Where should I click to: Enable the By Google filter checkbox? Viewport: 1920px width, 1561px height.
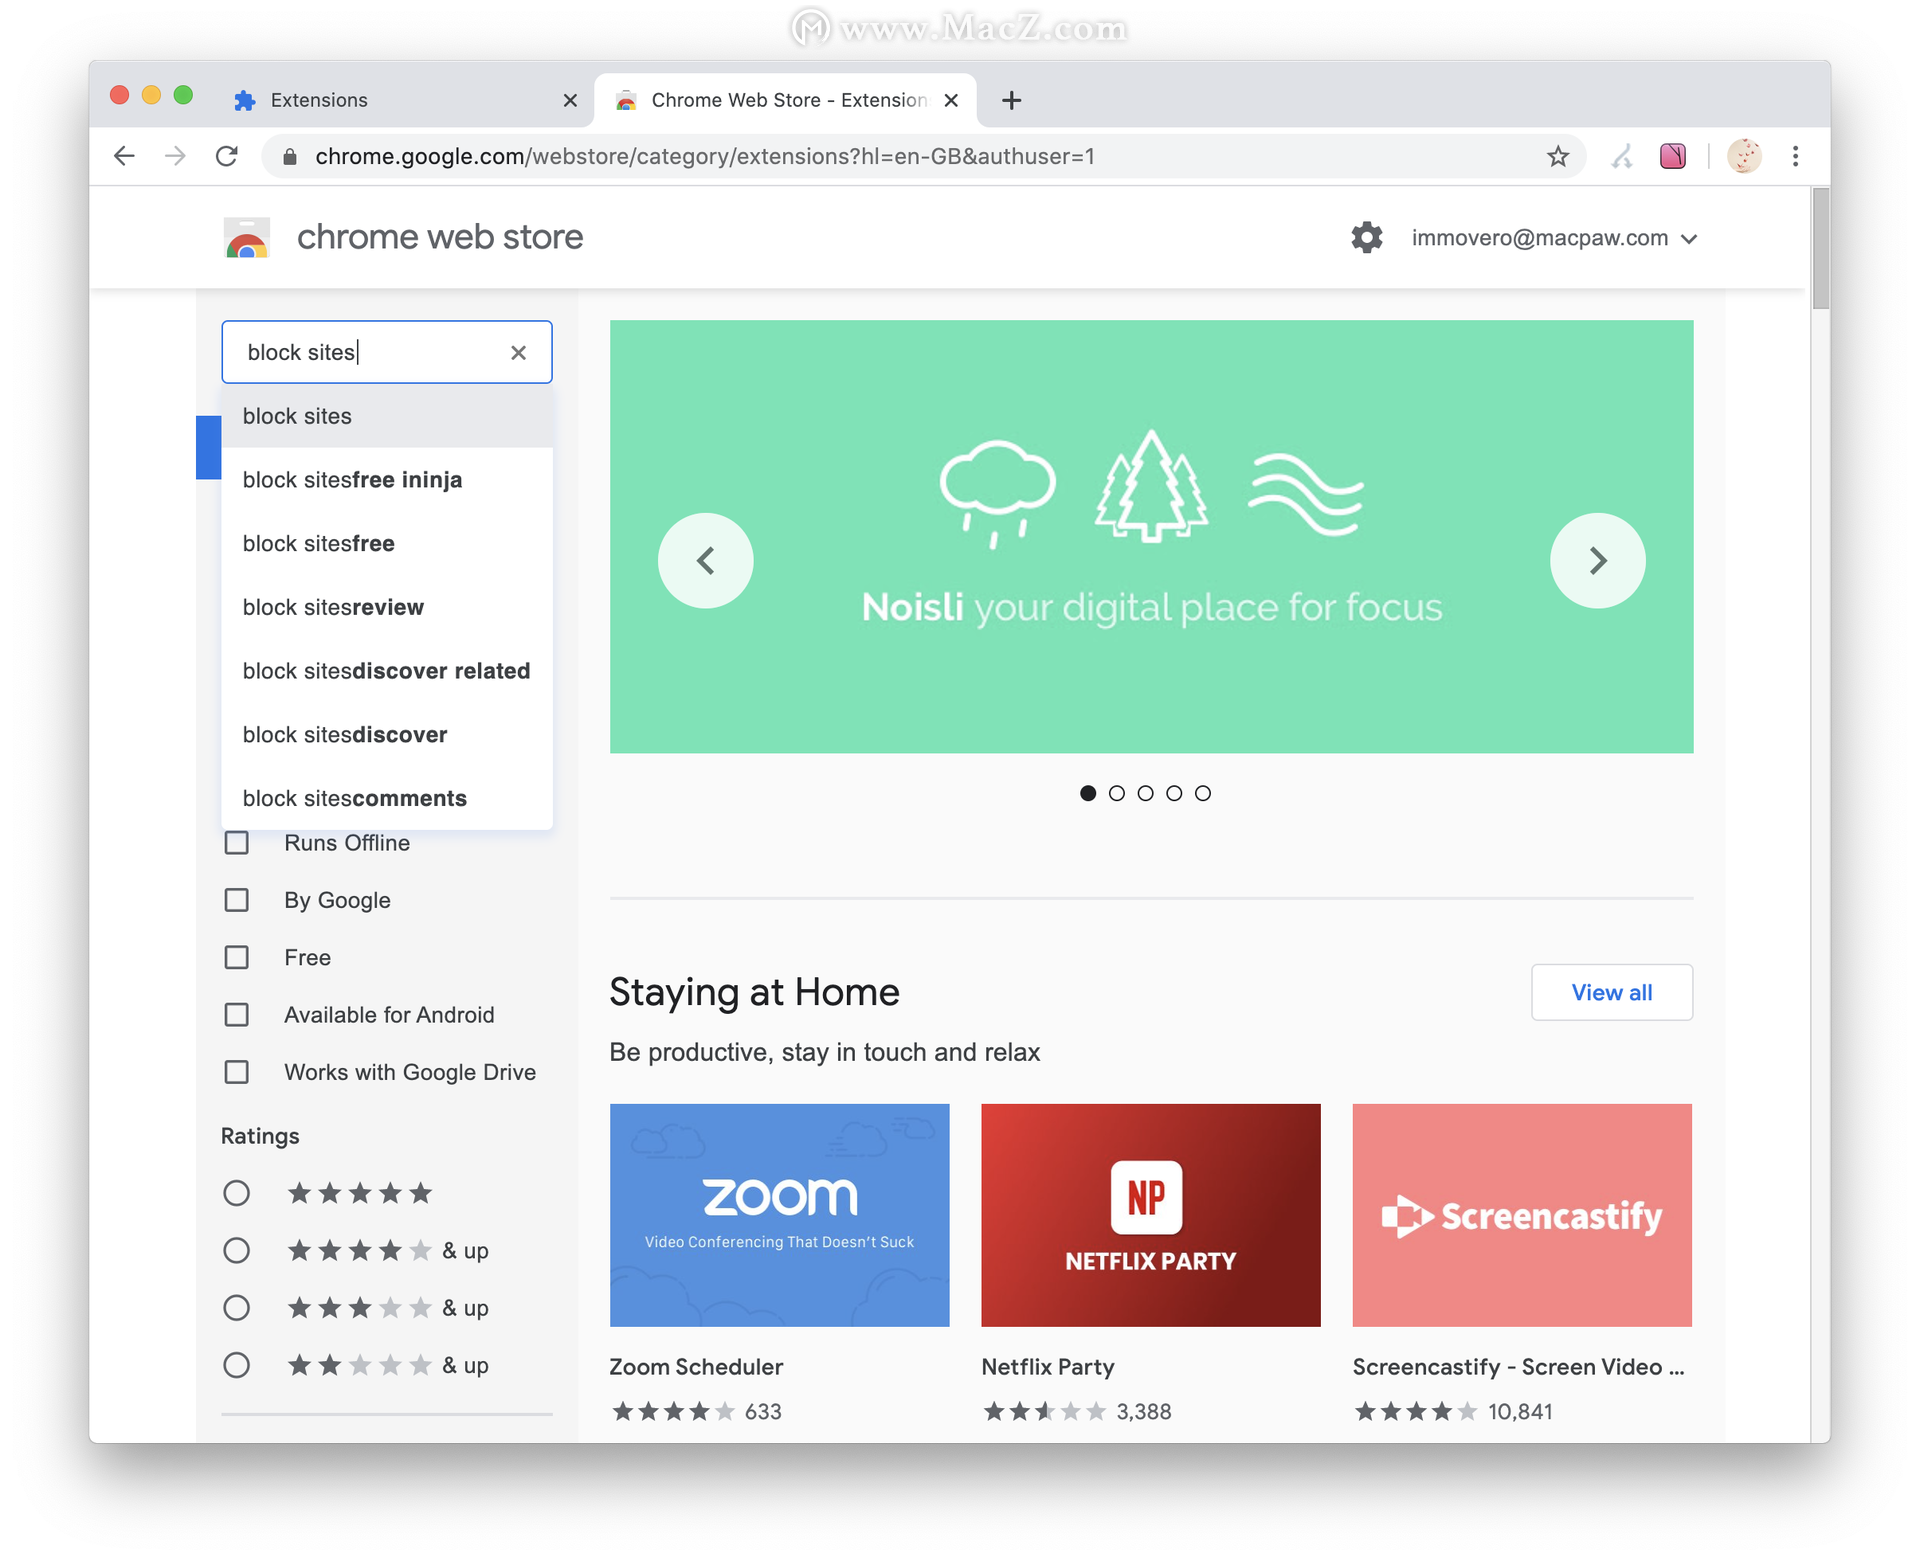[x=237, y=900]
